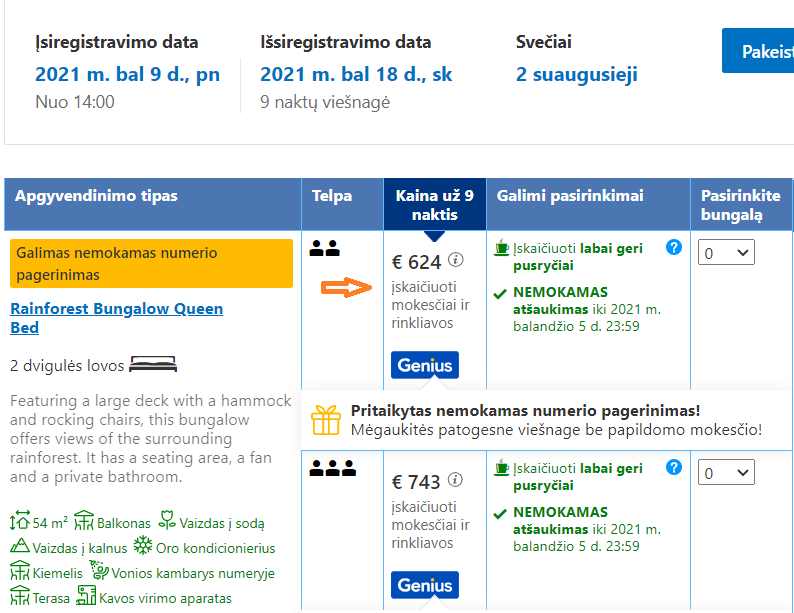Click the Pakeisti button
Viewport: 794px width, 613px height.
tap(758, 51)
